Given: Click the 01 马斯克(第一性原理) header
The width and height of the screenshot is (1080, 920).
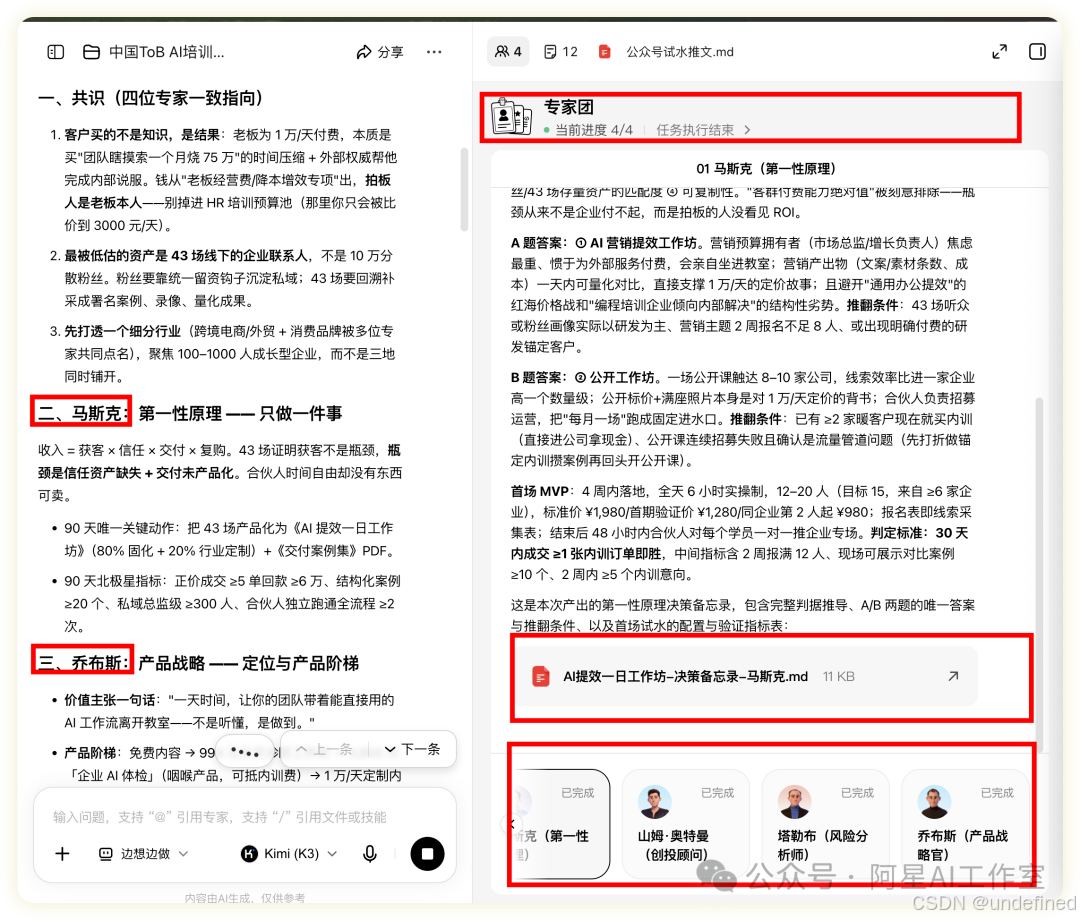Looking at the screenshot, I should click(x=766, y=169).
